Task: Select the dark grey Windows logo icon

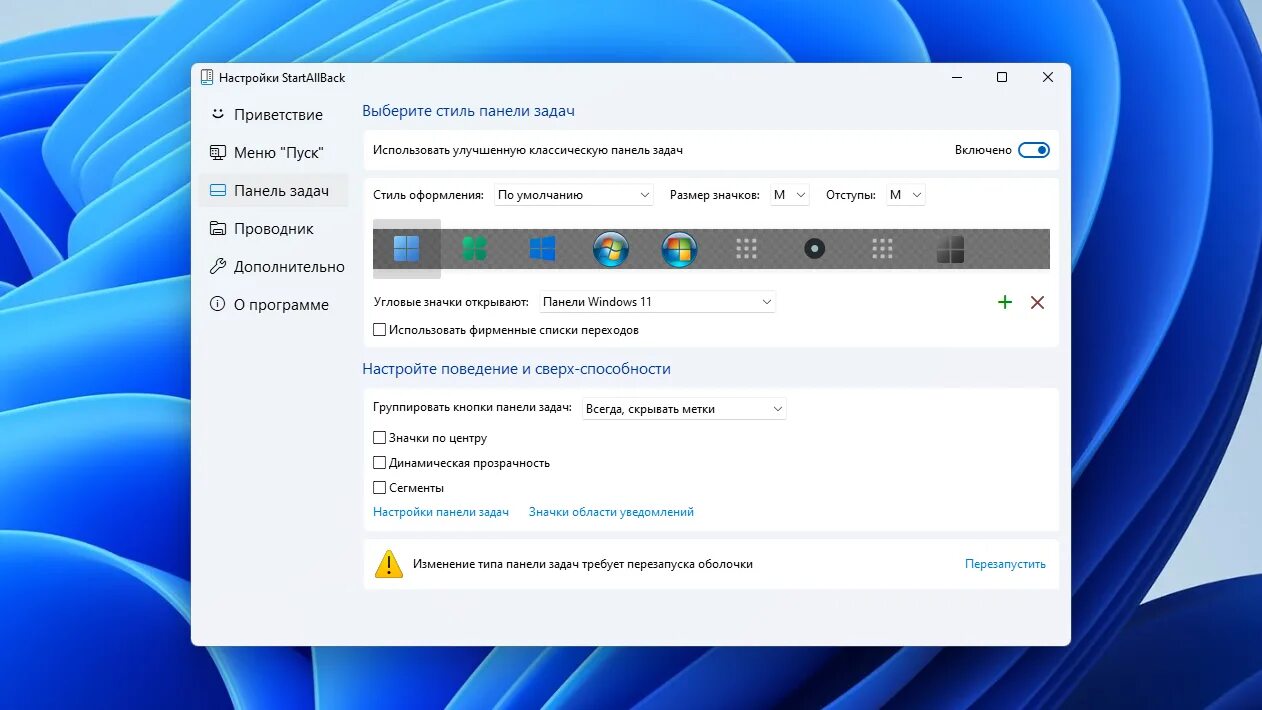Action: point(950,249)
